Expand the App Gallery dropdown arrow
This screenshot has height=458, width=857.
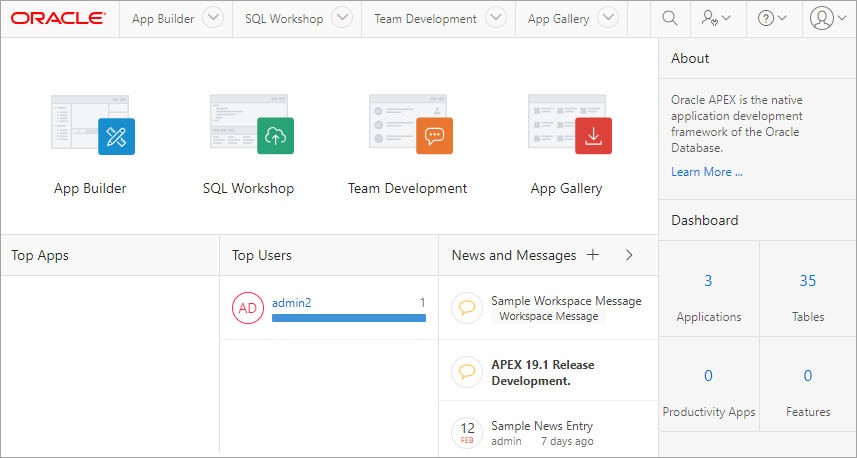point(608,17)
